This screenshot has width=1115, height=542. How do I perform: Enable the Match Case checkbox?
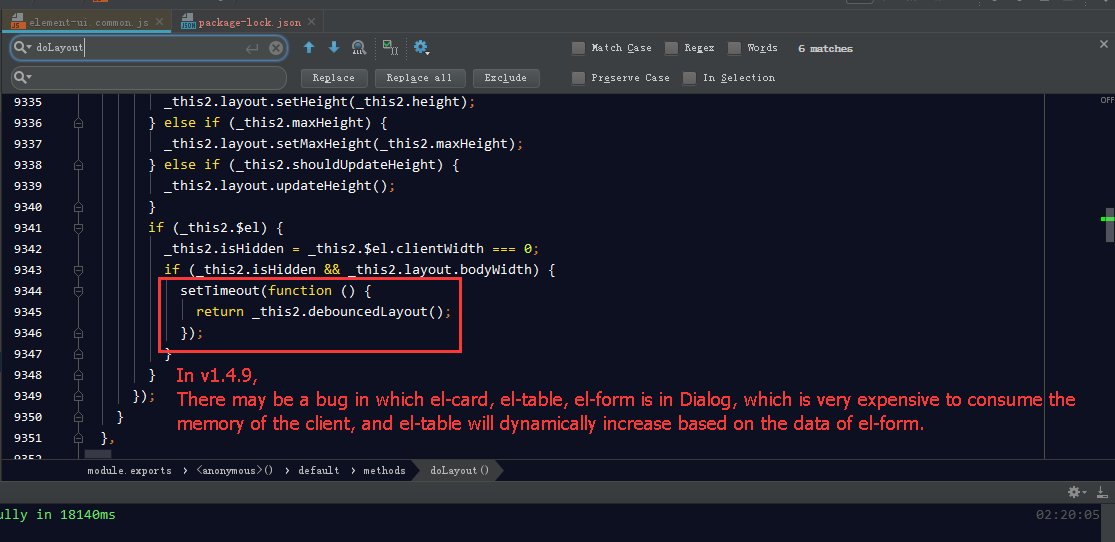(579, 48)
